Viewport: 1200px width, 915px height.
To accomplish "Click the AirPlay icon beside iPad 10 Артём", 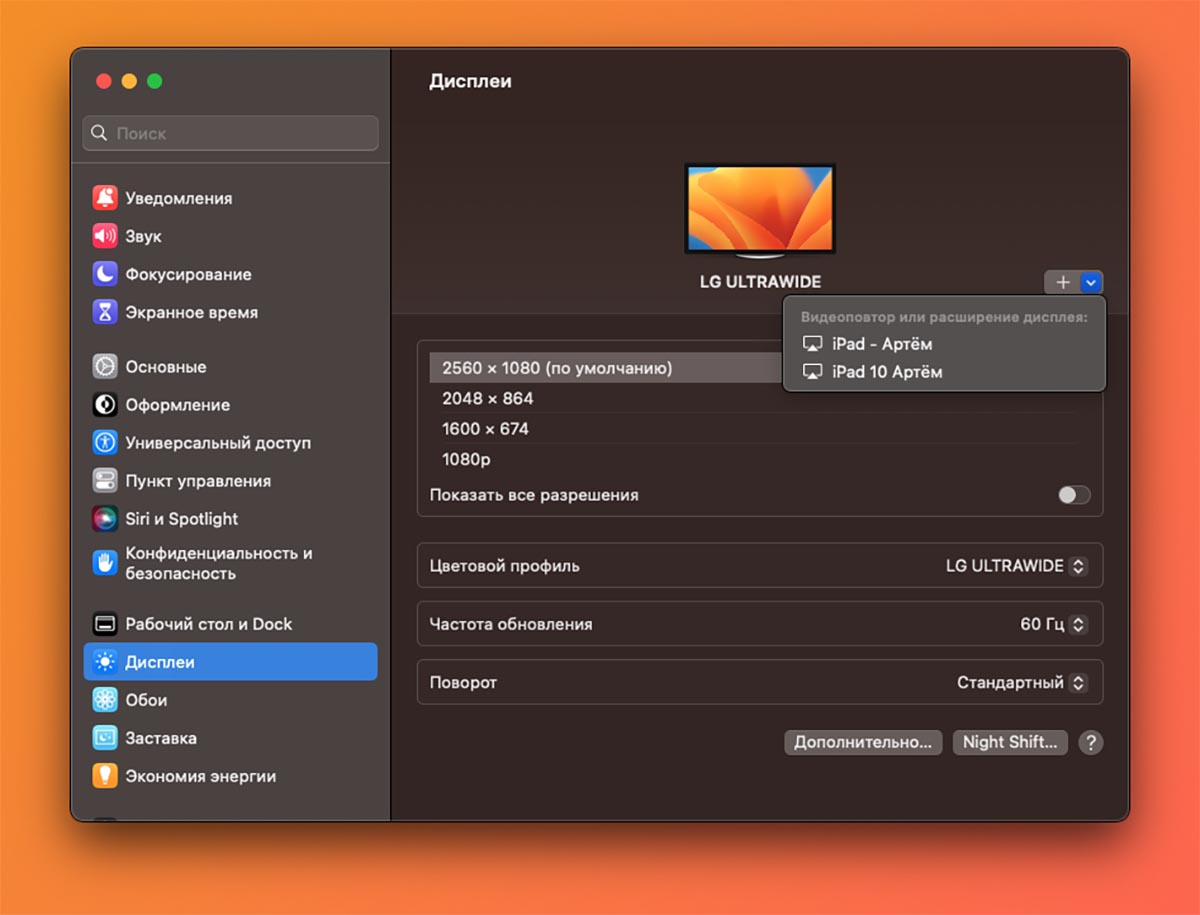I will click(813, 372).
